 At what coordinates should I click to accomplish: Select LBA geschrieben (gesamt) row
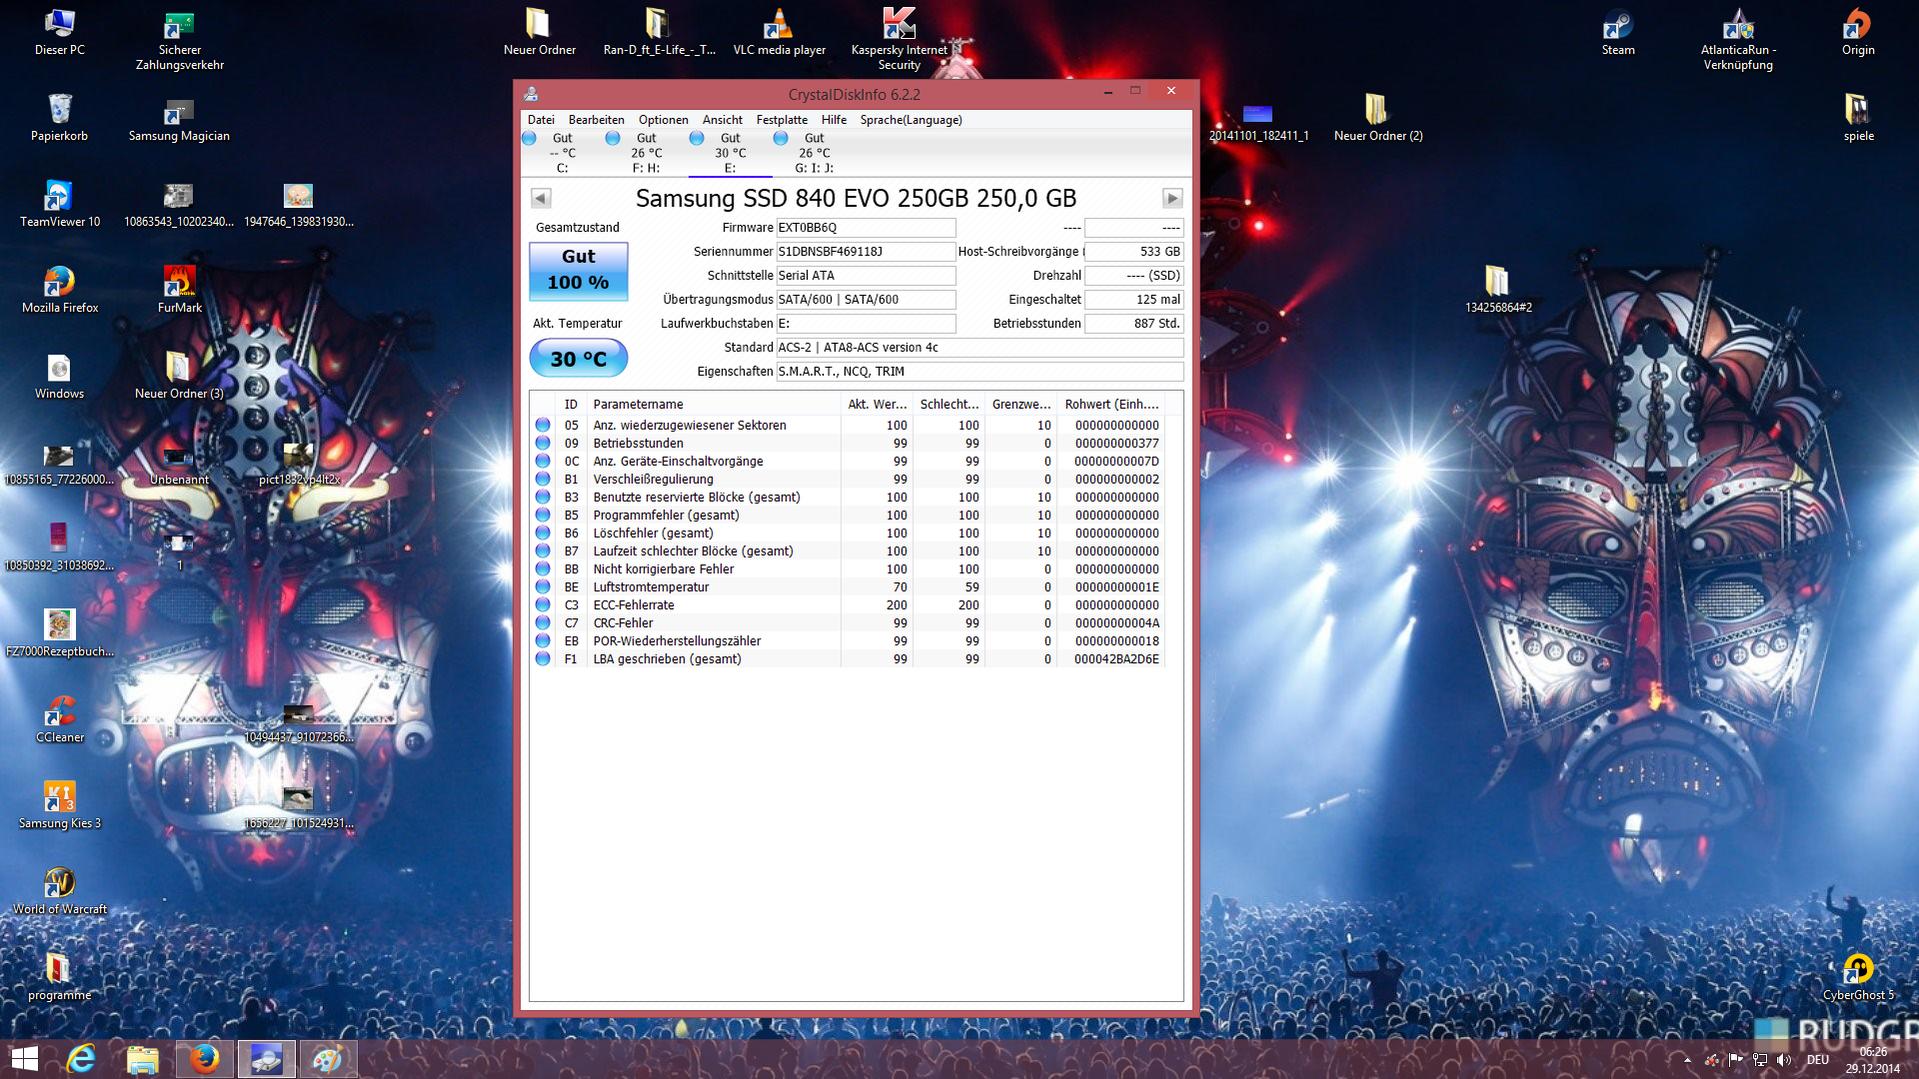pyautogui.click(x=849, y=659)
